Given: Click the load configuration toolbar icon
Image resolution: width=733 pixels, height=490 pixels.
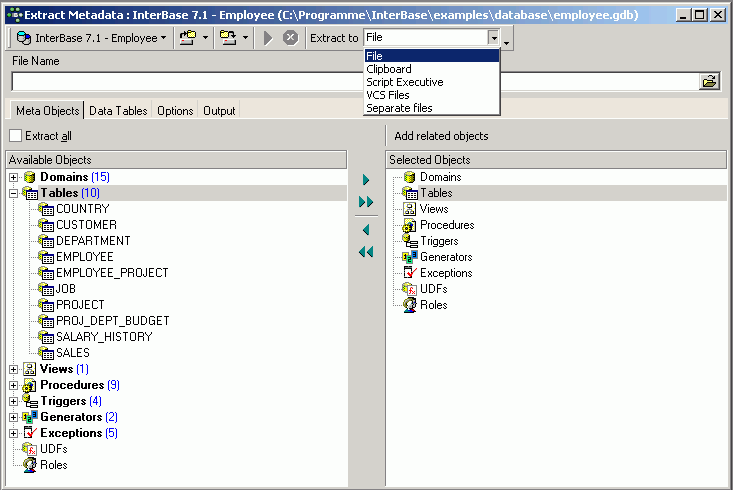Looking at the screenshot, I should [187, 38].
